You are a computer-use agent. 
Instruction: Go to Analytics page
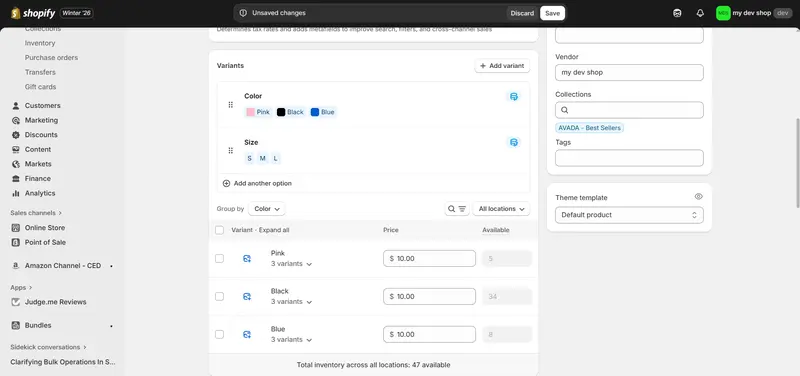[x=40, y=193]
